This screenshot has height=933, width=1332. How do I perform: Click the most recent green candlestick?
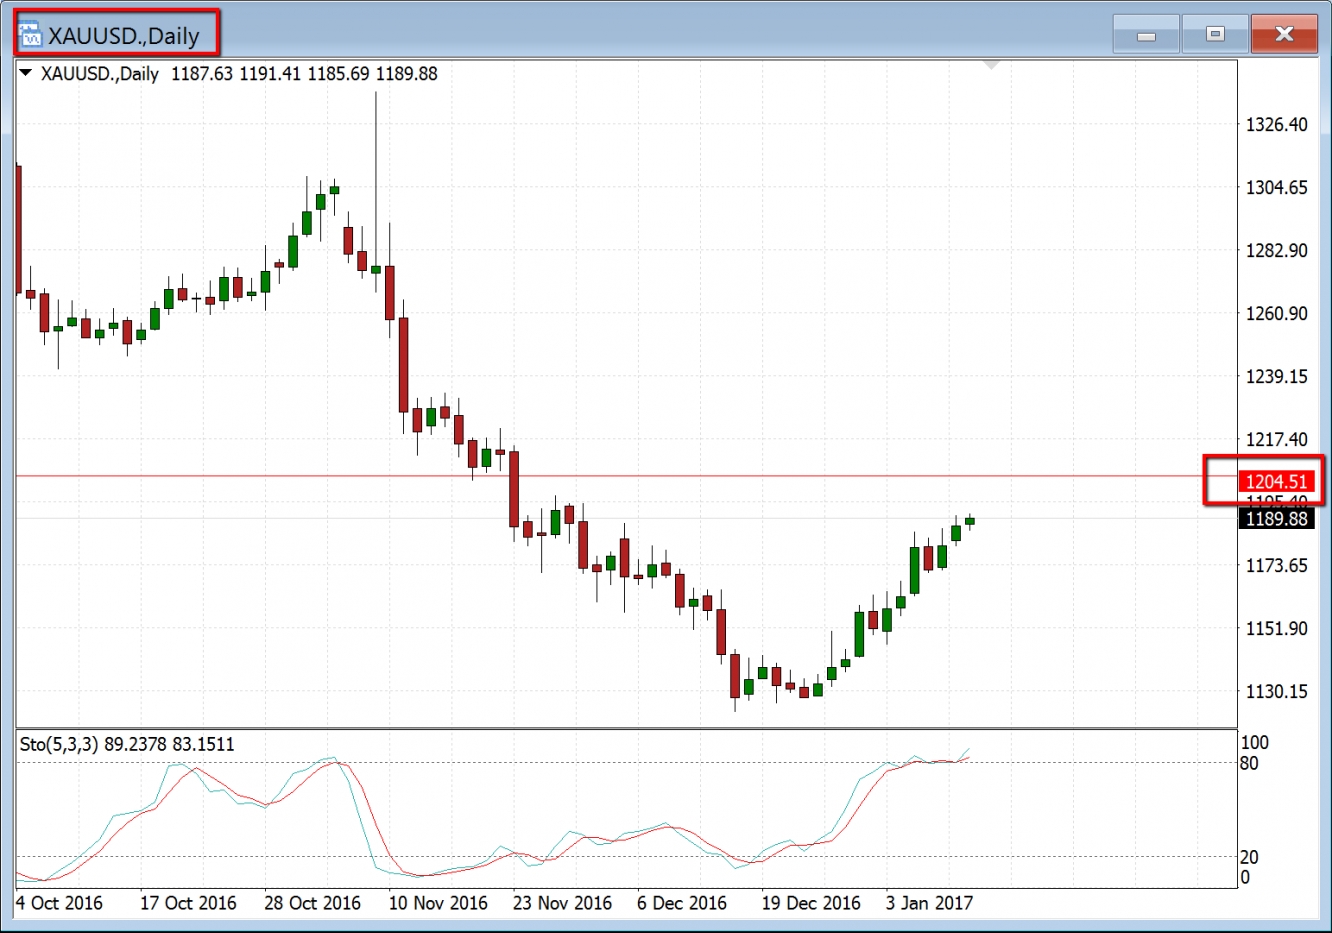click(x=970, y=520)
